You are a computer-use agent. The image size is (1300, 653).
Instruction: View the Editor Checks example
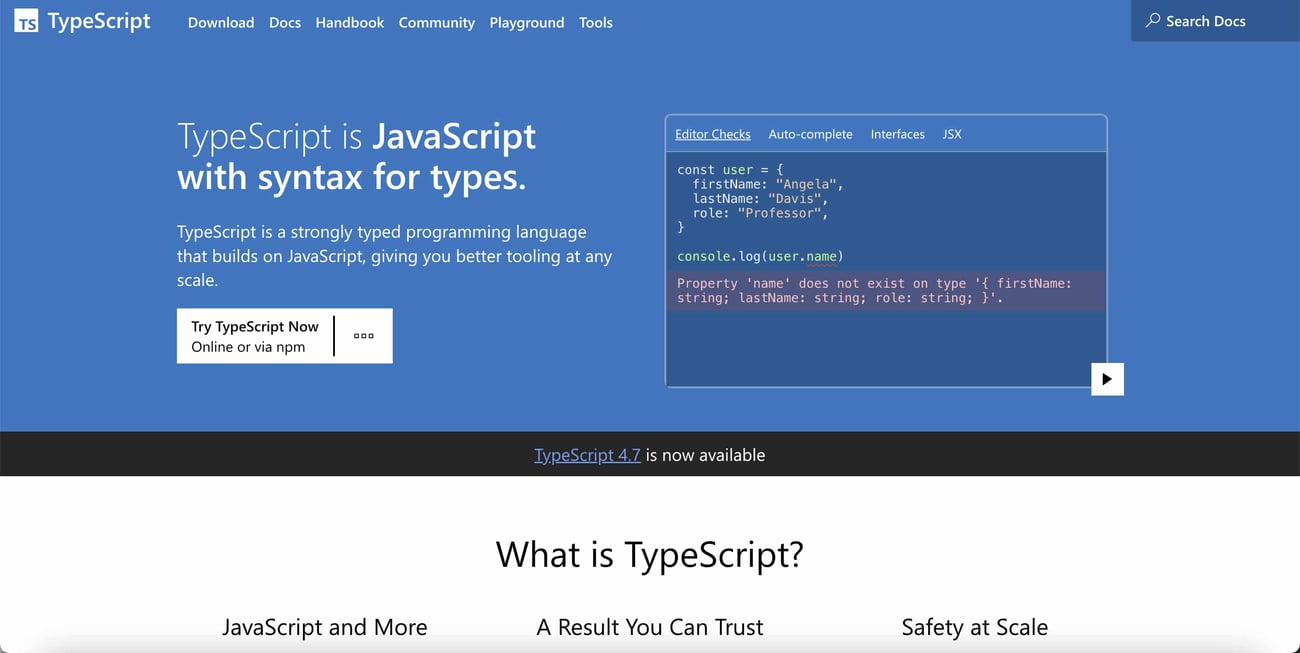coord(712,133)
